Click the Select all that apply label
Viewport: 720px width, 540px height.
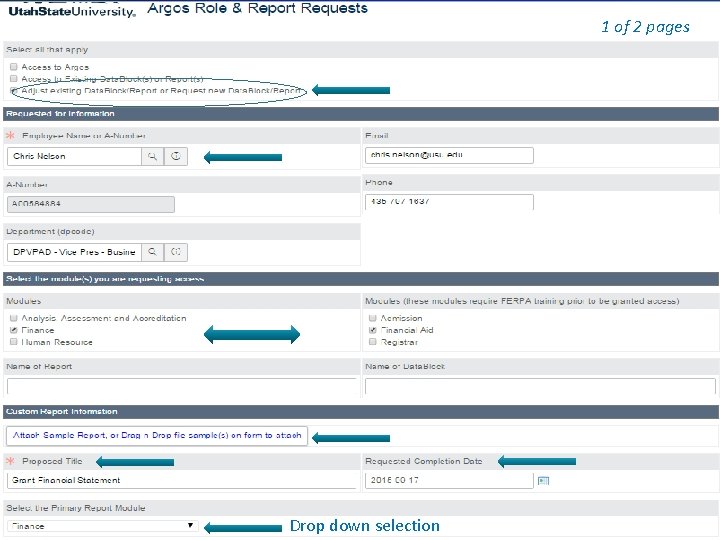click(47, 50)
